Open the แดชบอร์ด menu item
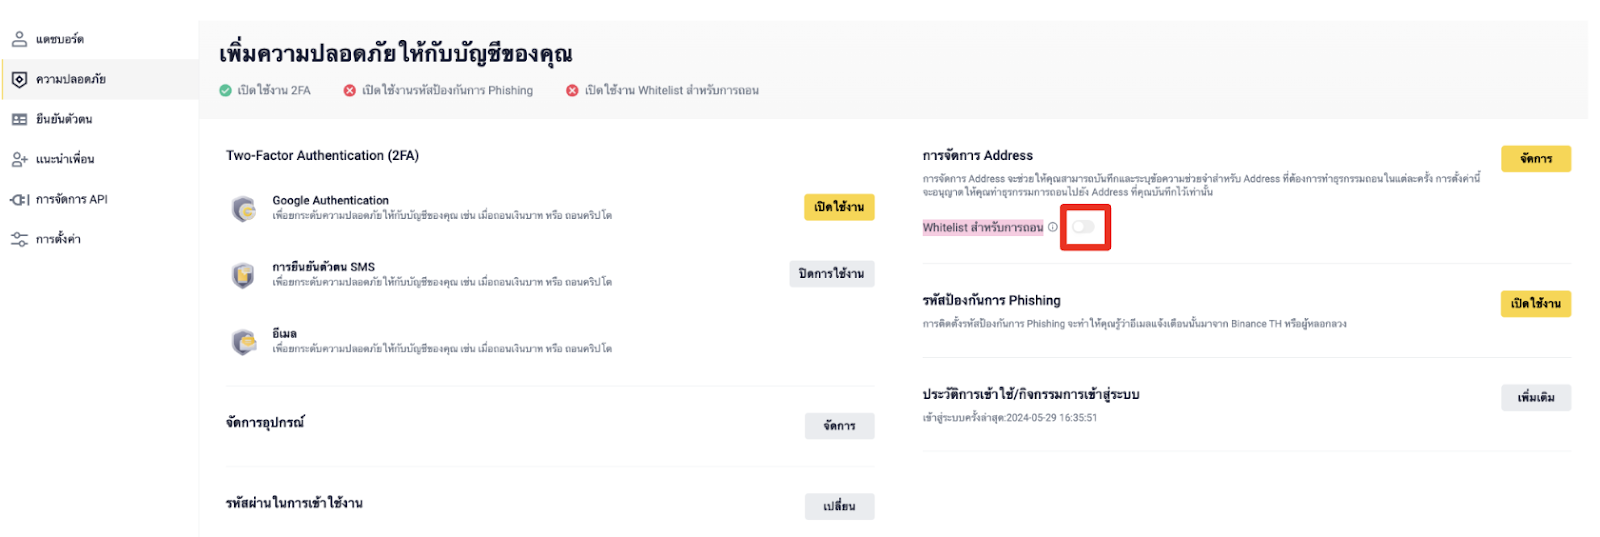The width and height of the screenshot is (1600, 537). (60, 39)
